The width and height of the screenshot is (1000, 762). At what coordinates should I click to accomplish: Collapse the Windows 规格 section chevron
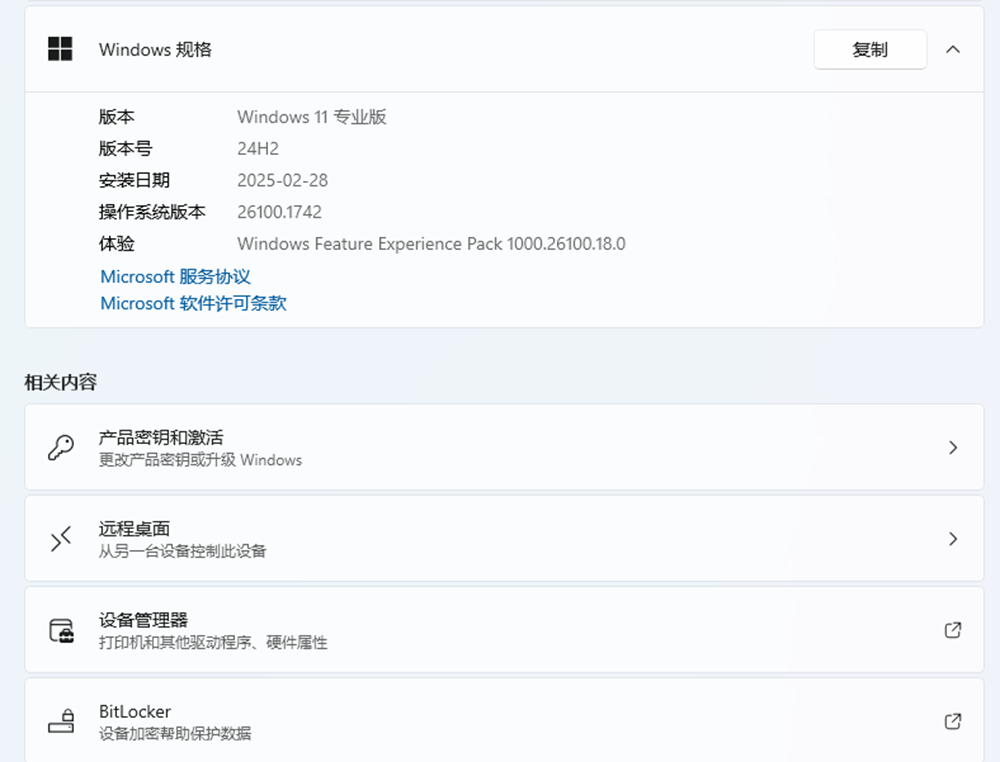coord(953,49)
